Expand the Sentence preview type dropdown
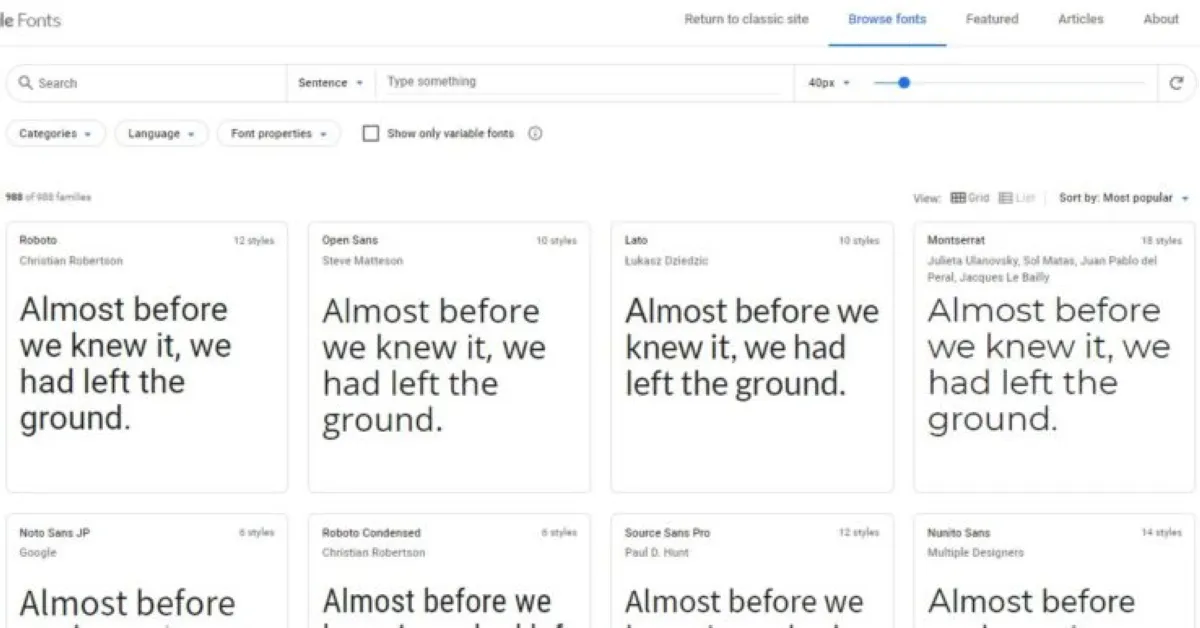This screenshot has height=628, width=1200. 330,83
